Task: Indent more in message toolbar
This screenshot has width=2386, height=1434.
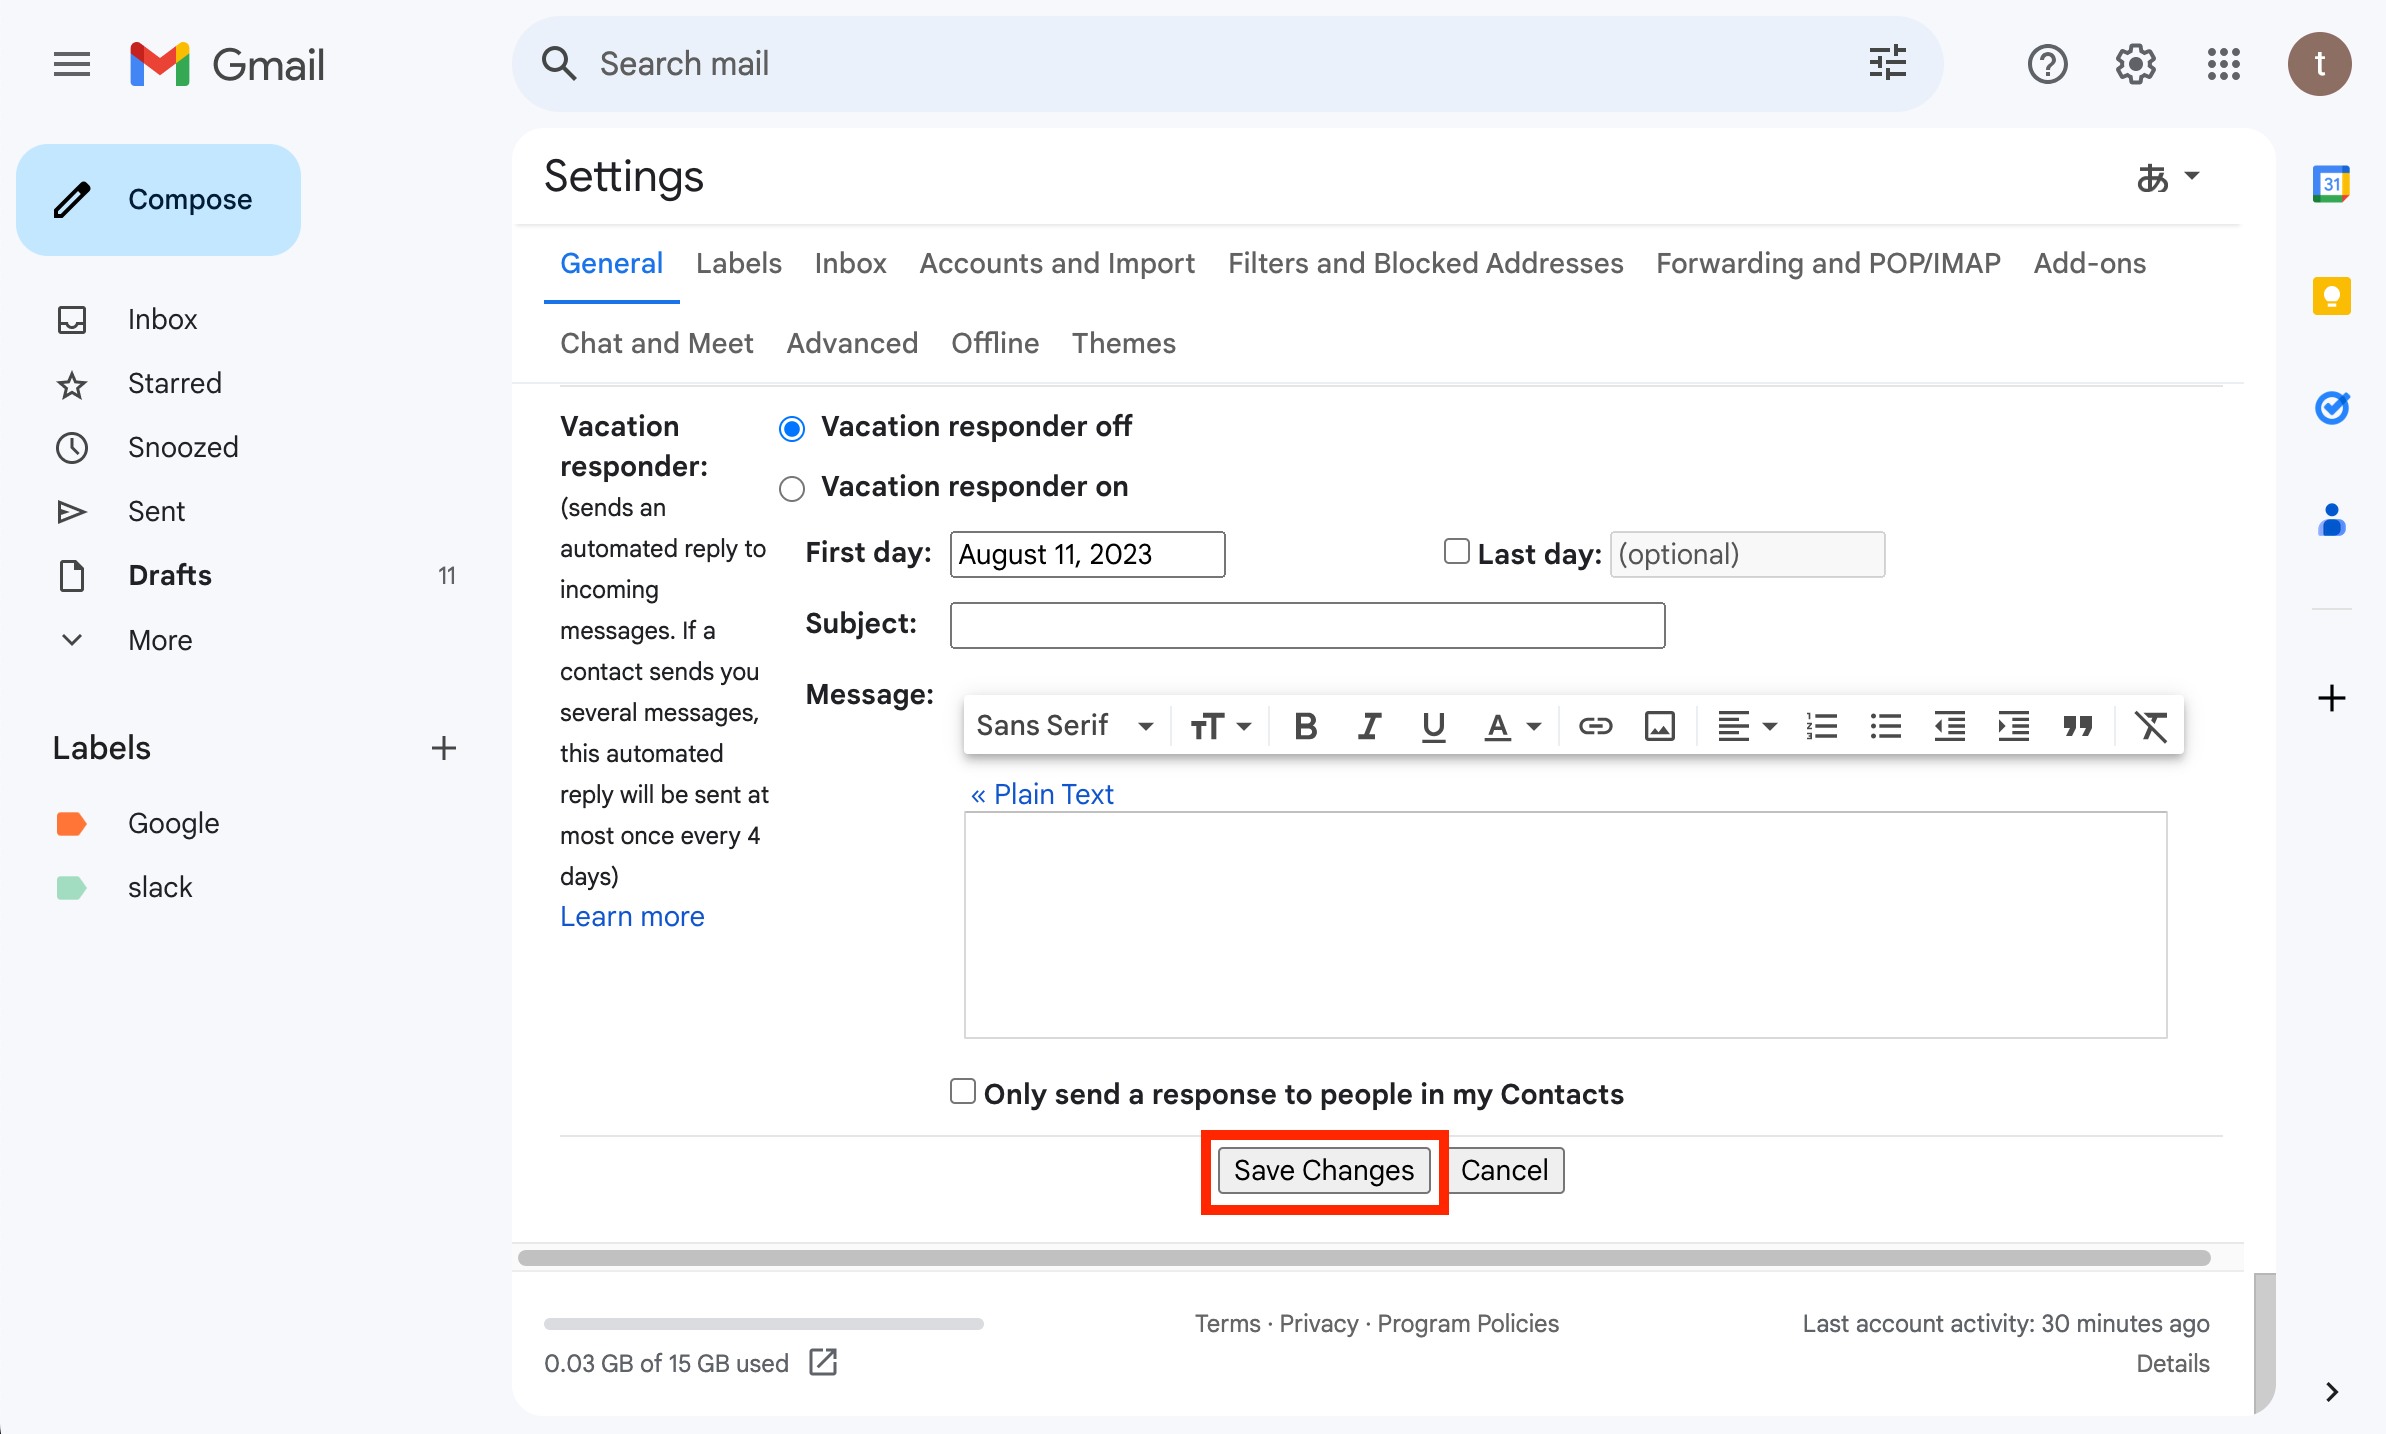Action: 2013,726
